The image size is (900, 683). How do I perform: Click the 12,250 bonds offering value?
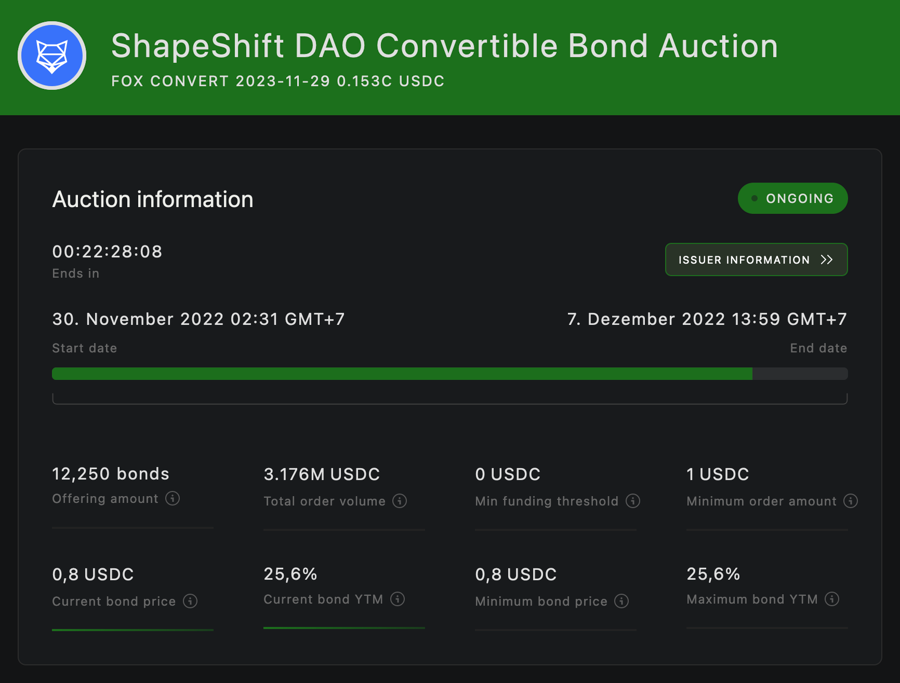point(110,474)
